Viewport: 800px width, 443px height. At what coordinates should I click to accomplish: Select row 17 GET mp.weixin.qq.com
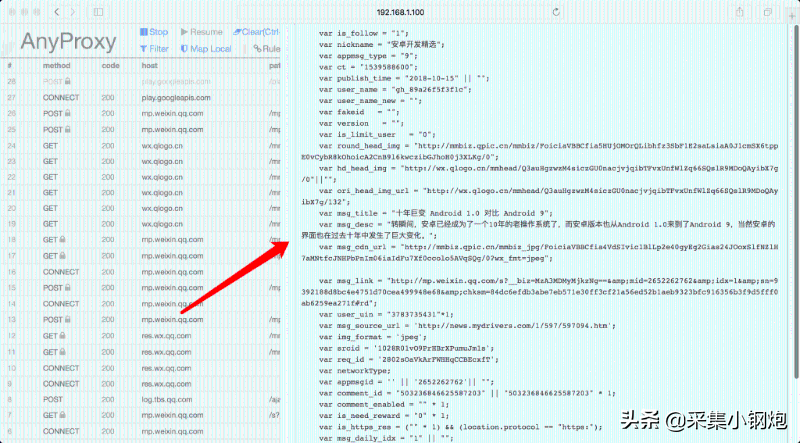[x=140, y=256]
